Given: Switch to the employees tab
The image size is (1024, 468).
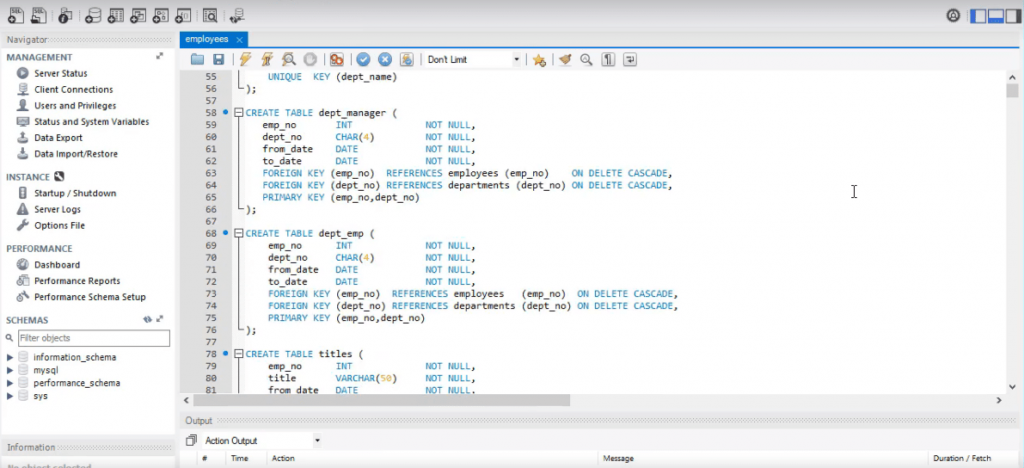Looking at the screenshot, I should click(210, 39).
